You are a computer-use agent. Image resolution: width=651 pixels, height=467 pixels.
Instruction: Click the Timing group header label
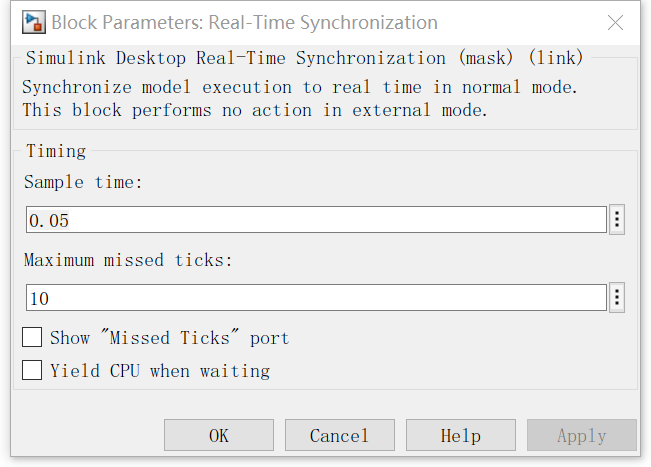(x=56, y=151)
